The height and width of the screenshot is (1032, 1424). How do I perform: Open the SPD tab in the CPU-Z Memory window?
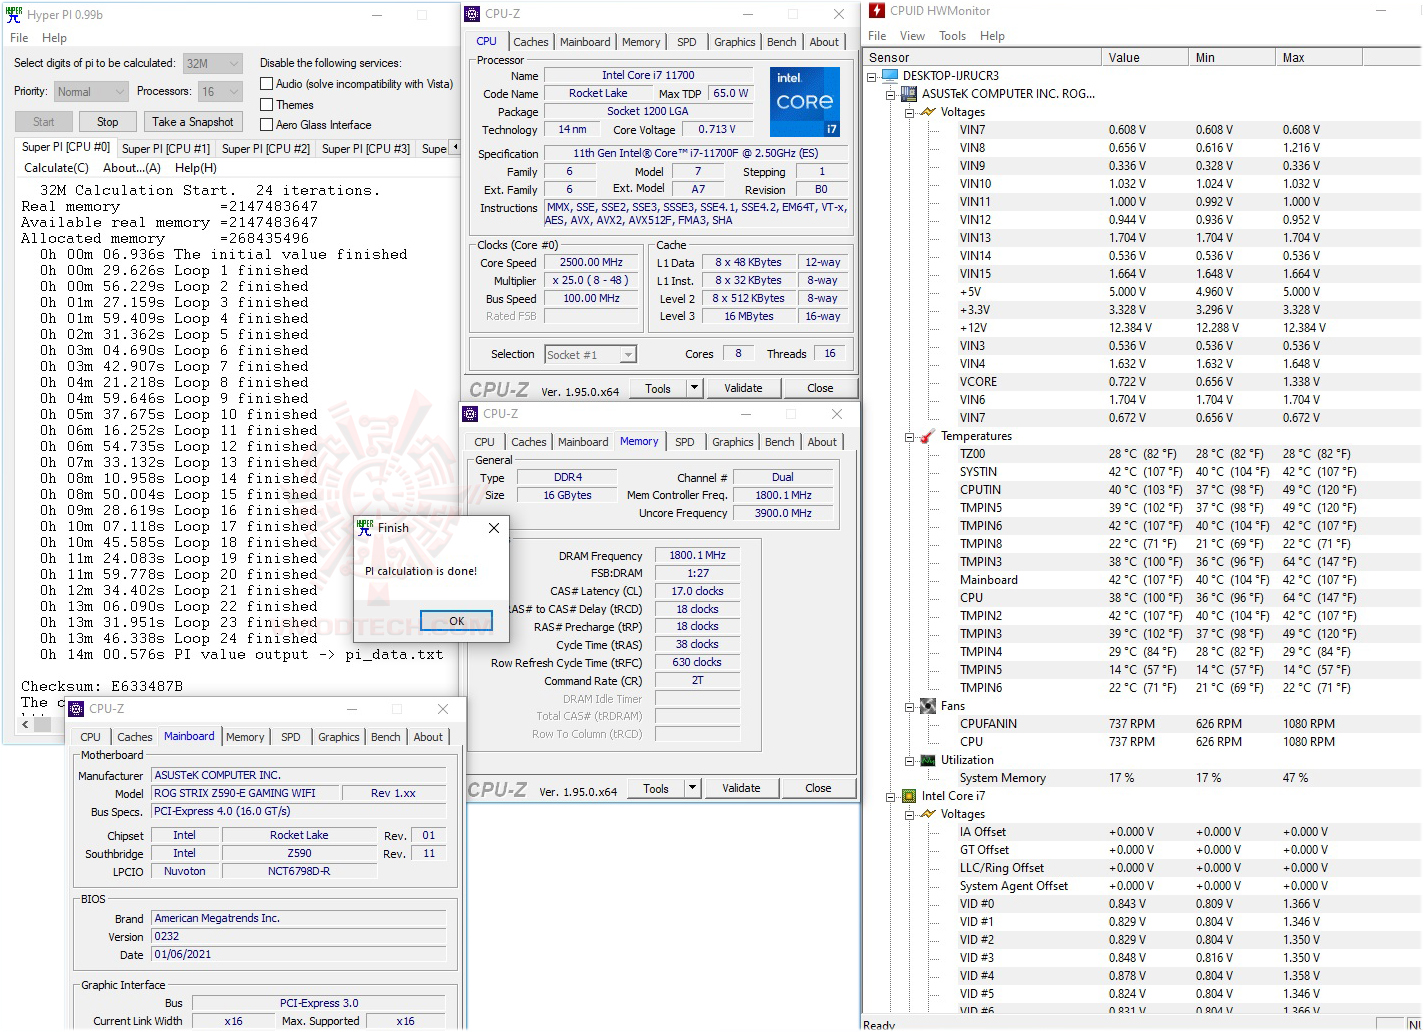click(685, 442)
